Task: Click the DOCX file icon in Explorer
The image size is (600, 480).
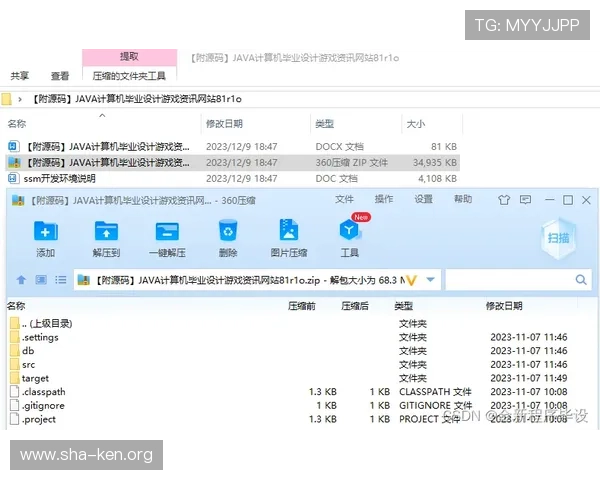Action: pyautogui.click(x=13, y=146)
